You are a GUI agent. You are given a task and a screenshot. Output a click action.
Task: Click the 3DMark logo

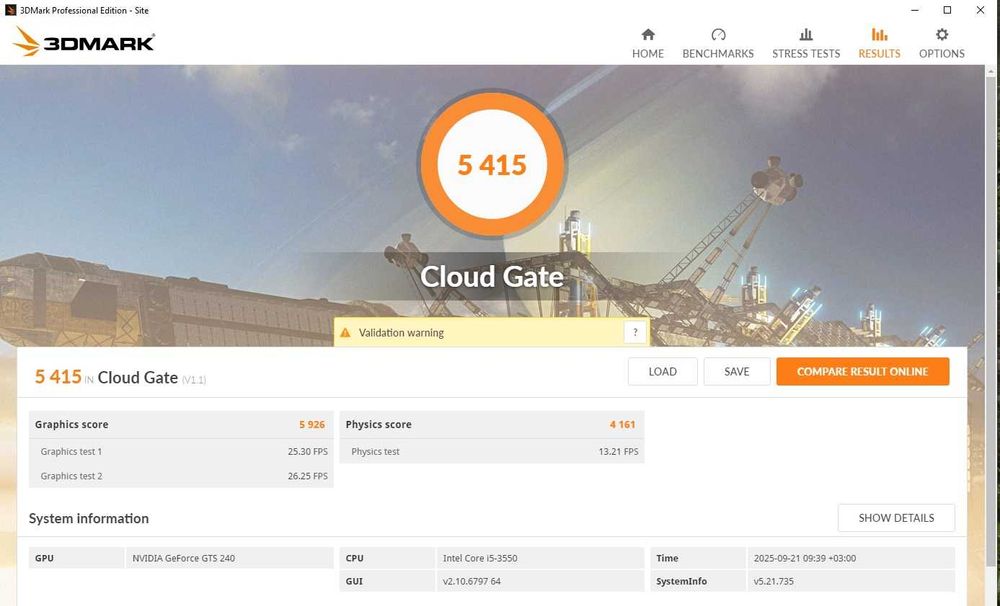tap(84, 42)
